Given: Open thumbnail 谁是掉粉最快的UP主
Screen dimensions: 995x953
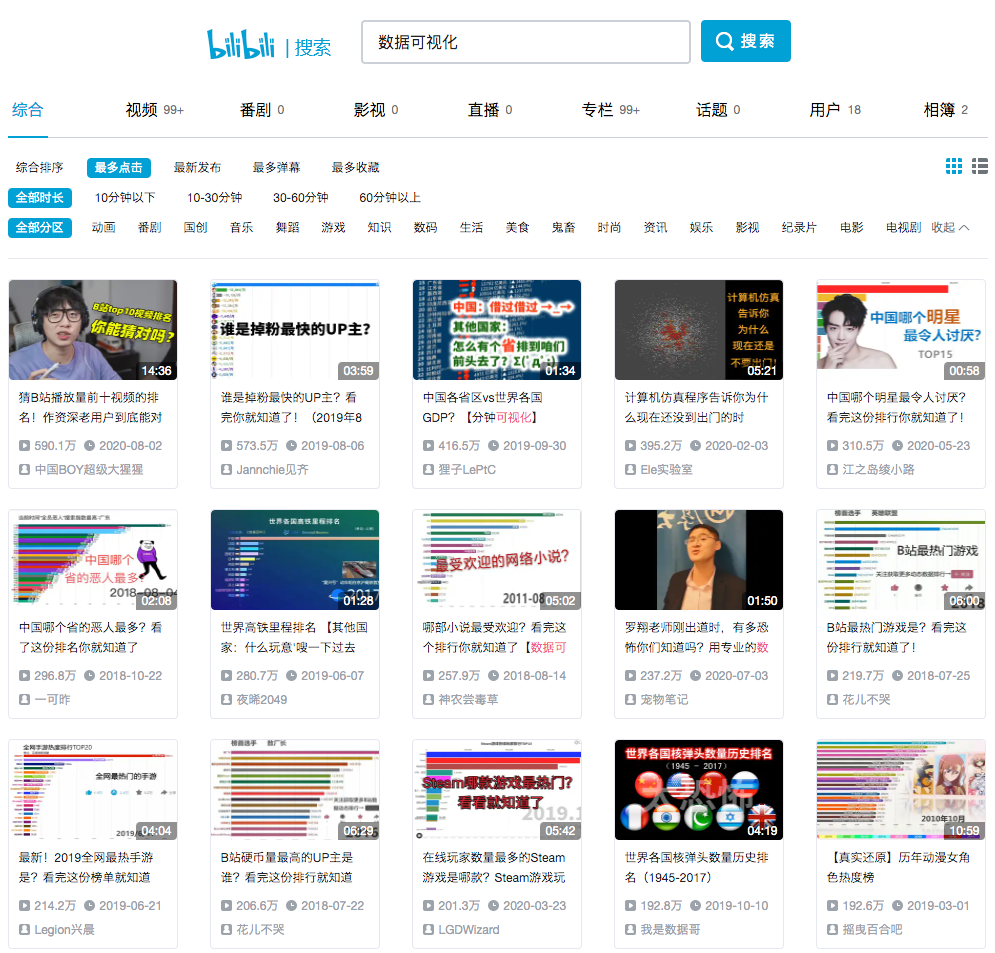Looking at the screenshot, I should 295,330.
